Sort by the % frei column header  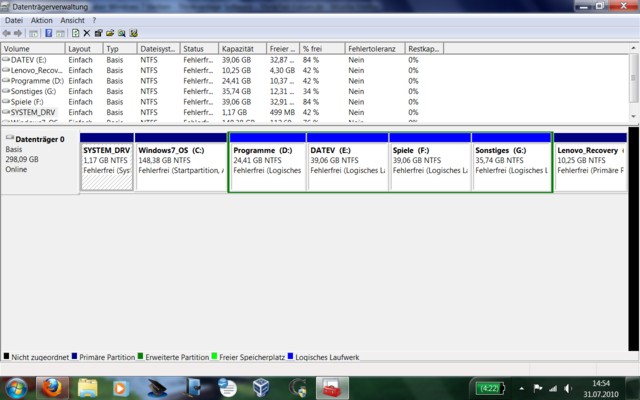click(x=322, y=49)
